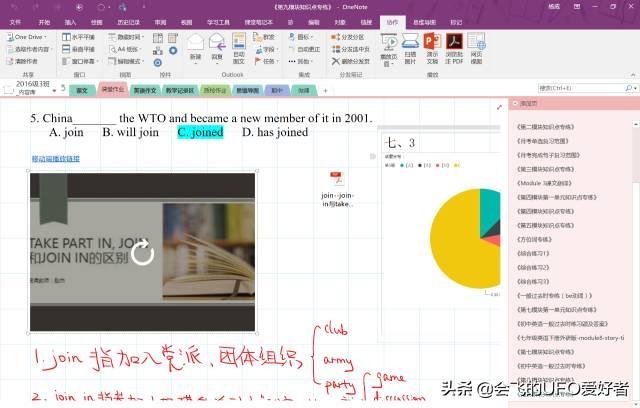Select the 英语作文 section tab
The image size is (640, 408).
(145, 90)
